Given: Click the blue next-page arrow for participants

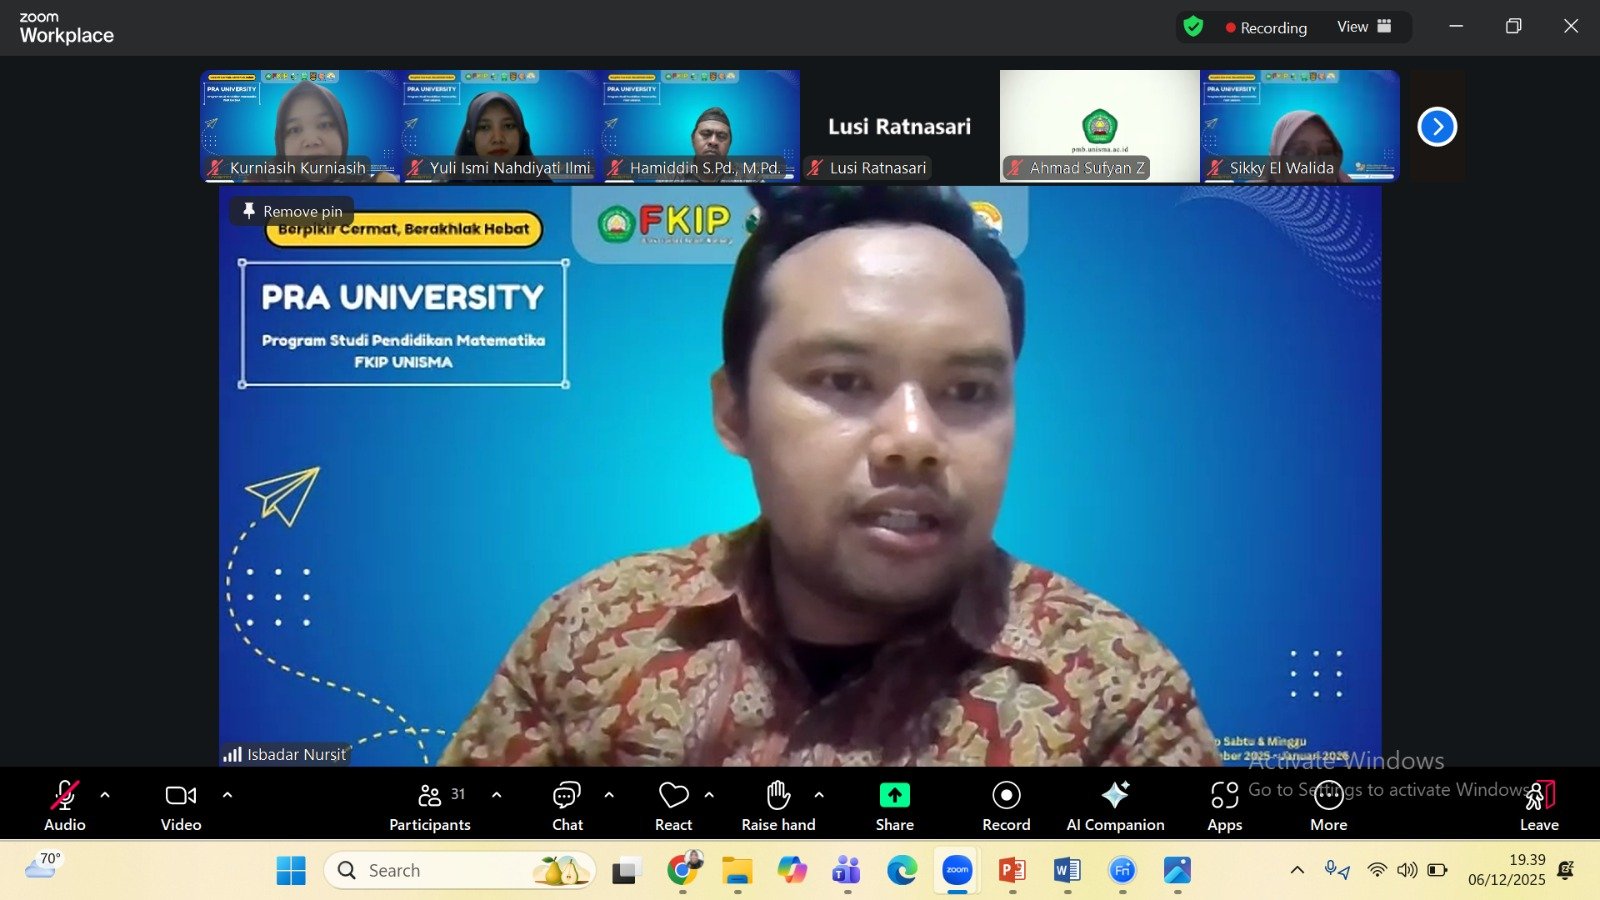Looking at the screenshot, I should [x=1437, y=126].
